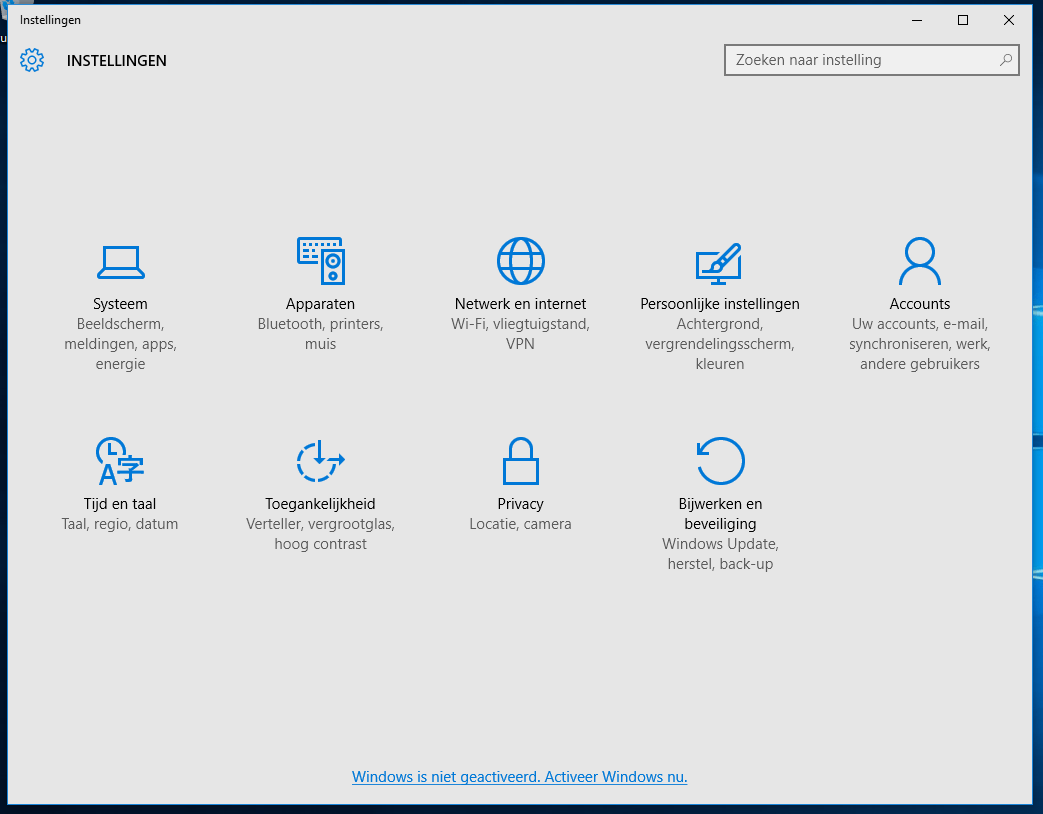1043x814 pixels.
Task: Click the magnifier icon in the search box
Action: [1005, 60]
